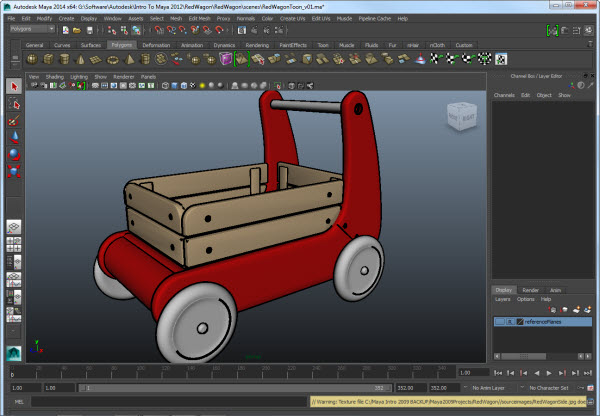Toggle visibility box of referencePlanes layer
600x416 pixels.
click(499, 322)
